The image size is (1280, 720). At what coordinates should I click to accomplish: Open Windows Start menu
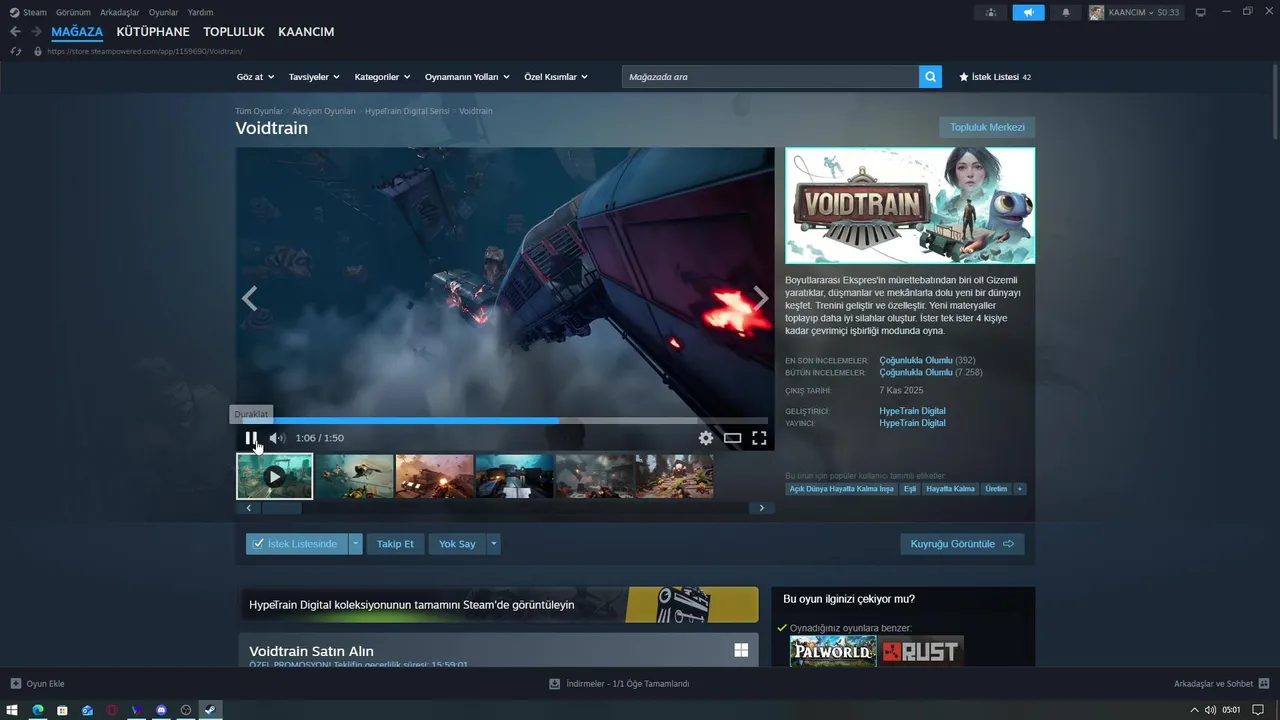12,710
